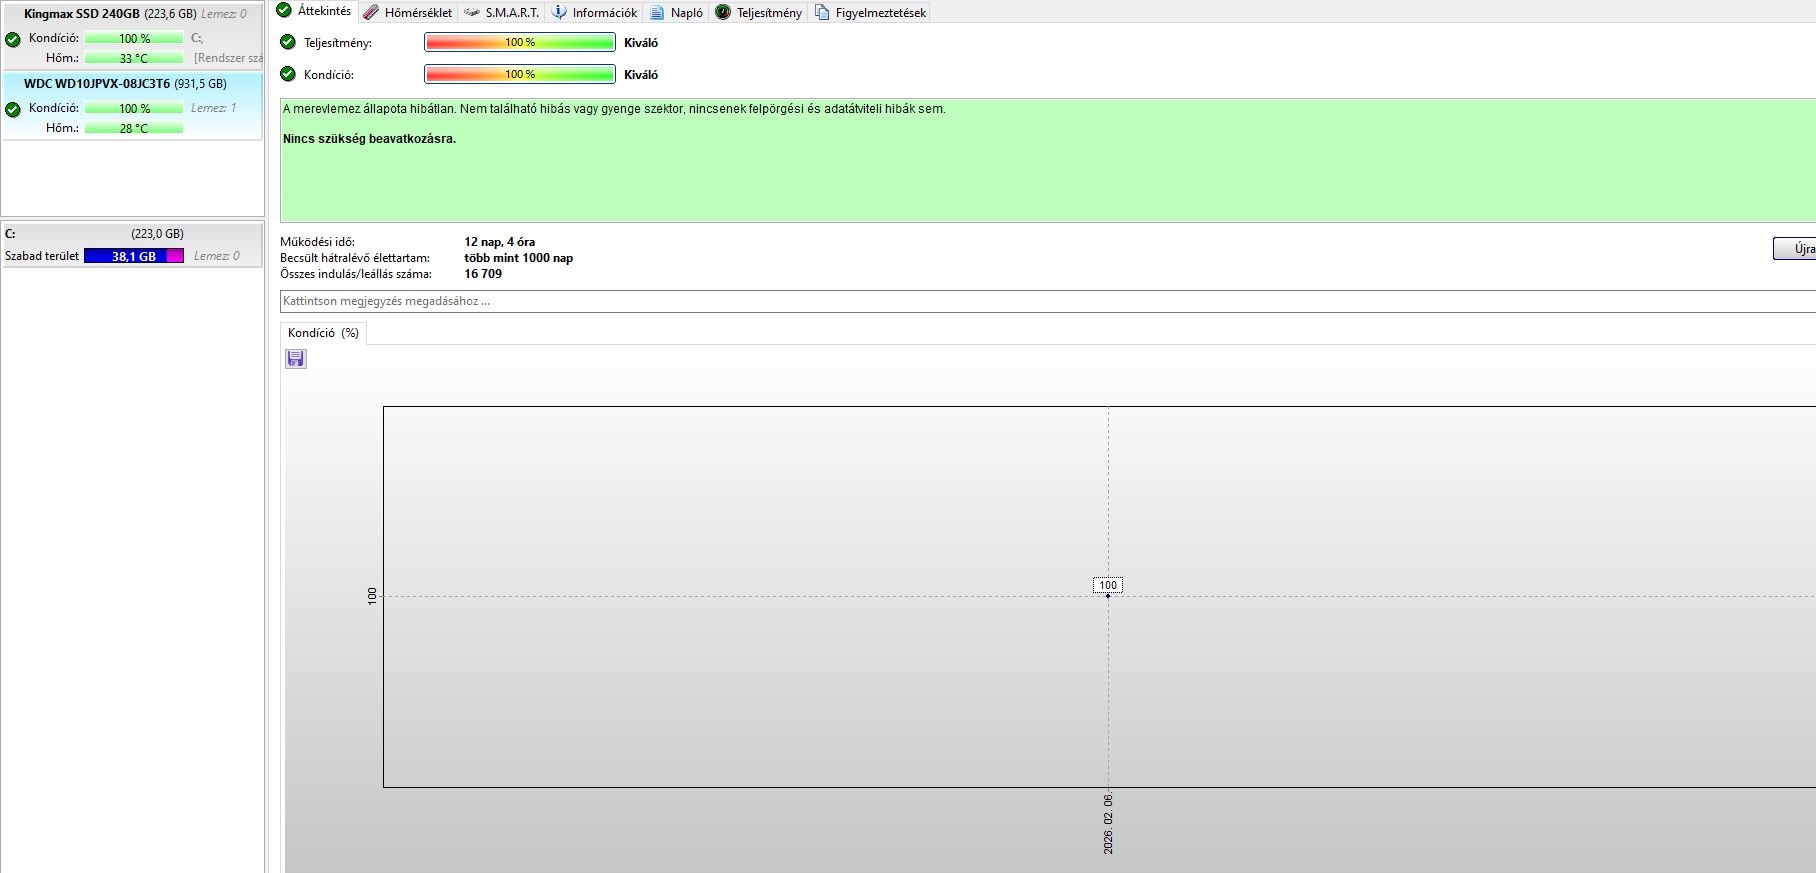Viewport: 1816px width, 873px height.
Task: Click the 100 axis label on graph
Action: point(372,596)
